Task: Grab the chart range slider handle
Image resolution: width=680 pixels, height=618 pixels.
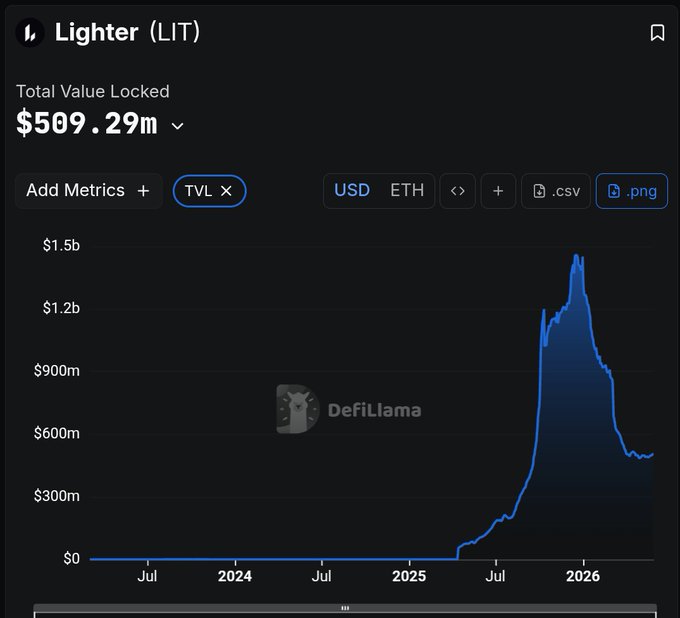Action: tap(345, 608)
